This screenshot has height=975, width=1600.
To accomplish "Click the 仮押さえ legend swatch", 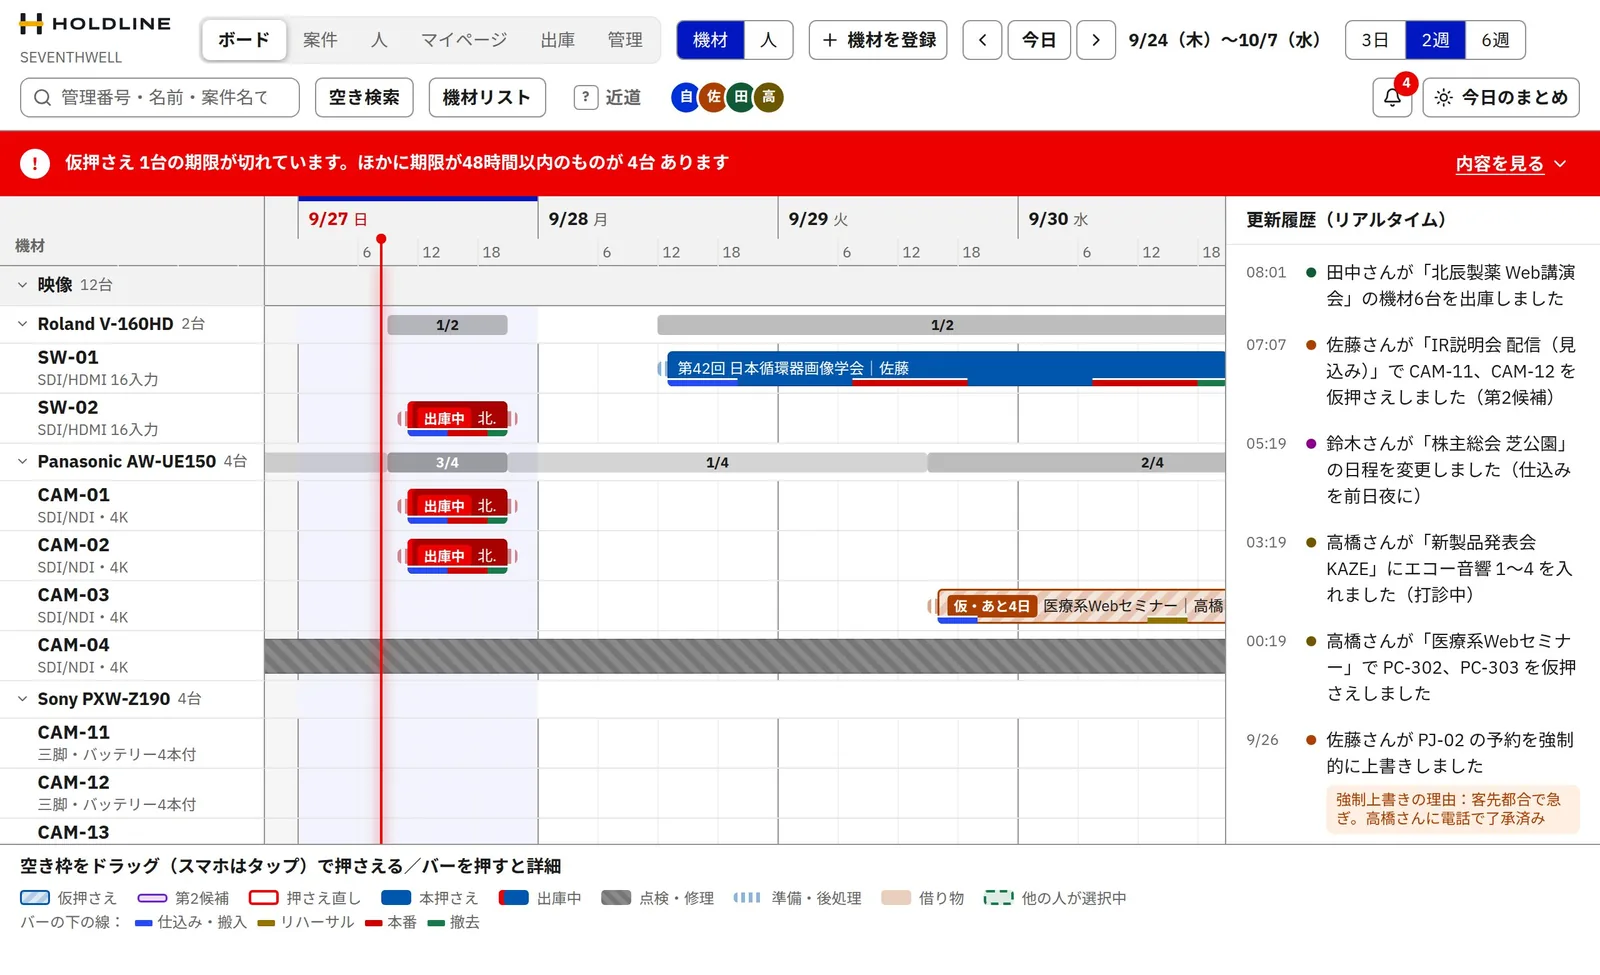I will coord(34,898).
